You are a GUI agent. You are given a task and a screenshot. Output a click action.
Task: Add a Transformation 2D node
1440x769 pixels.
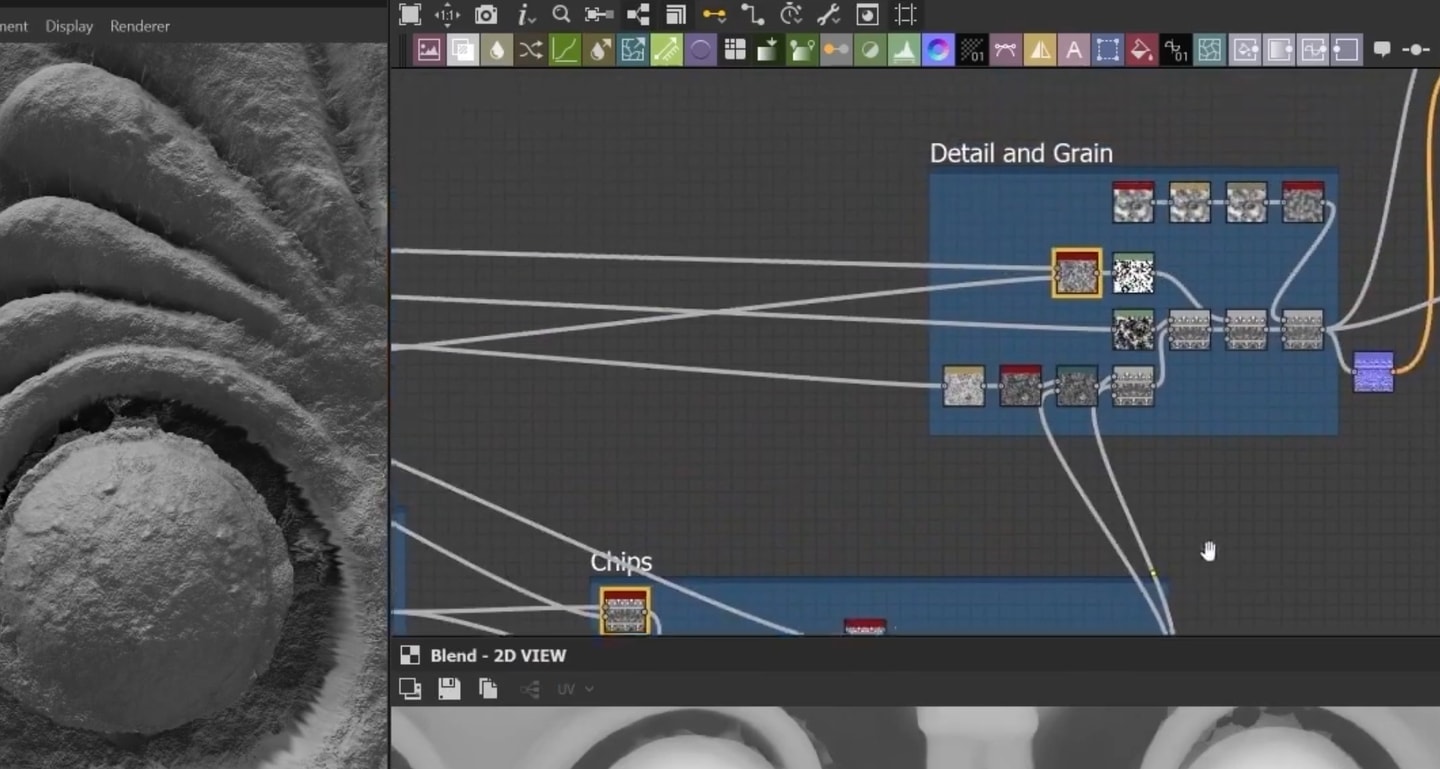point(1108,50)
